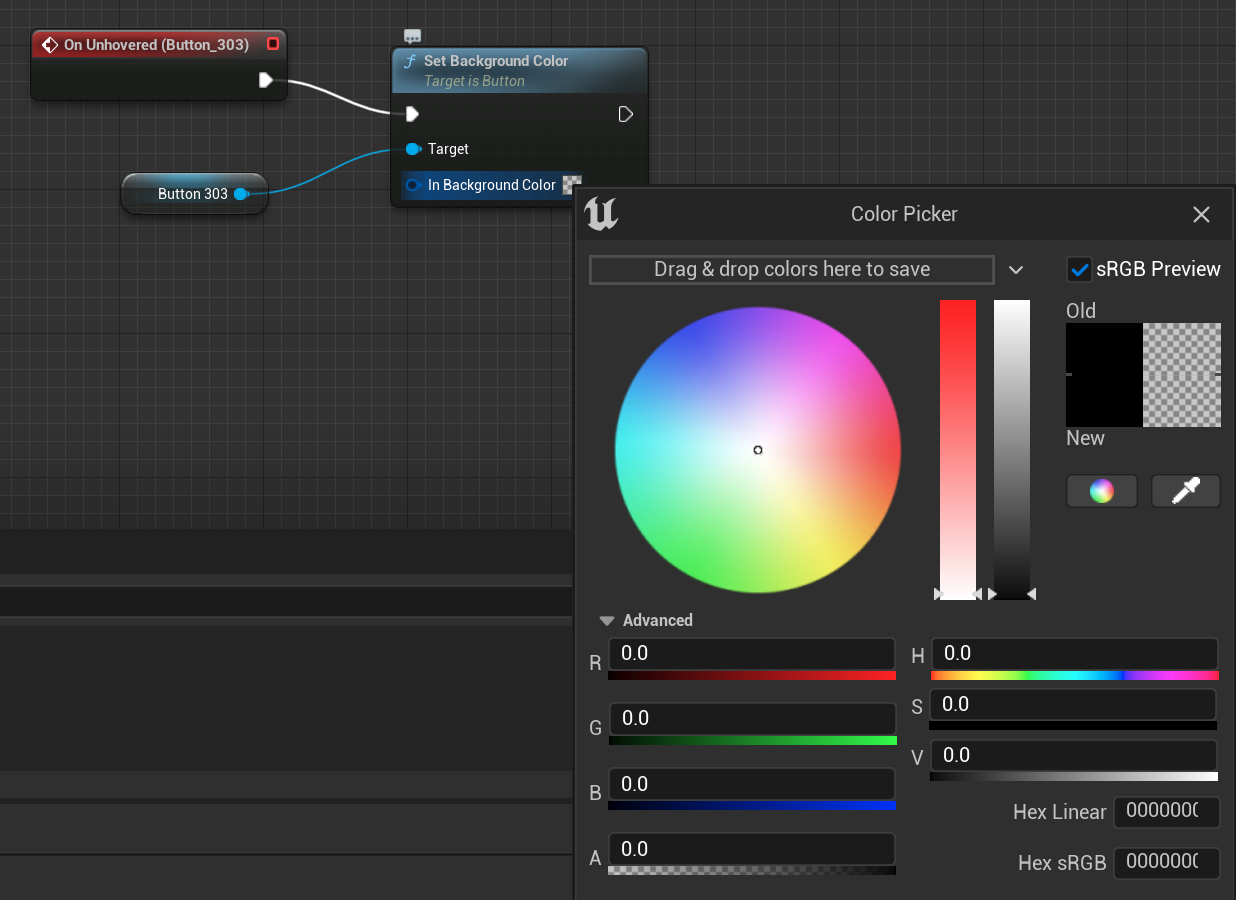Click the Unreal Engine logo icon
This screenshot has width=1236, height=900.
pyautogui.click(x=601, y=214)
